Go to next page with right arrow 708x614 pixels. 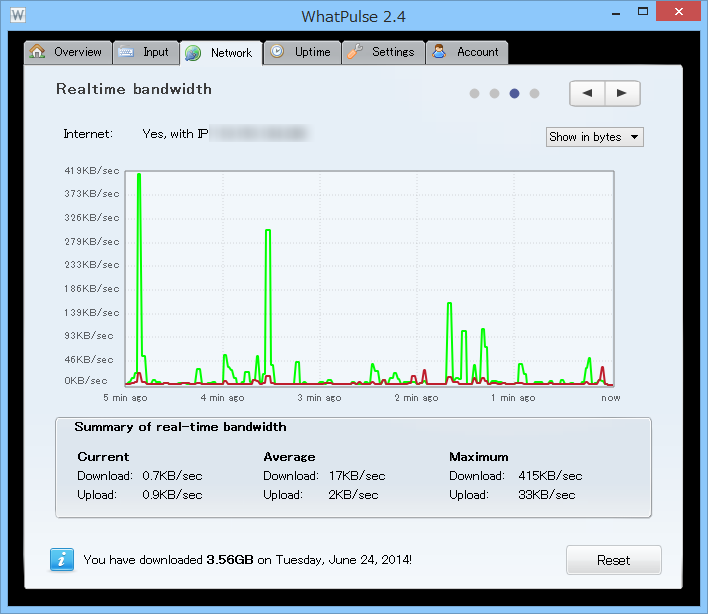point(622,93)
